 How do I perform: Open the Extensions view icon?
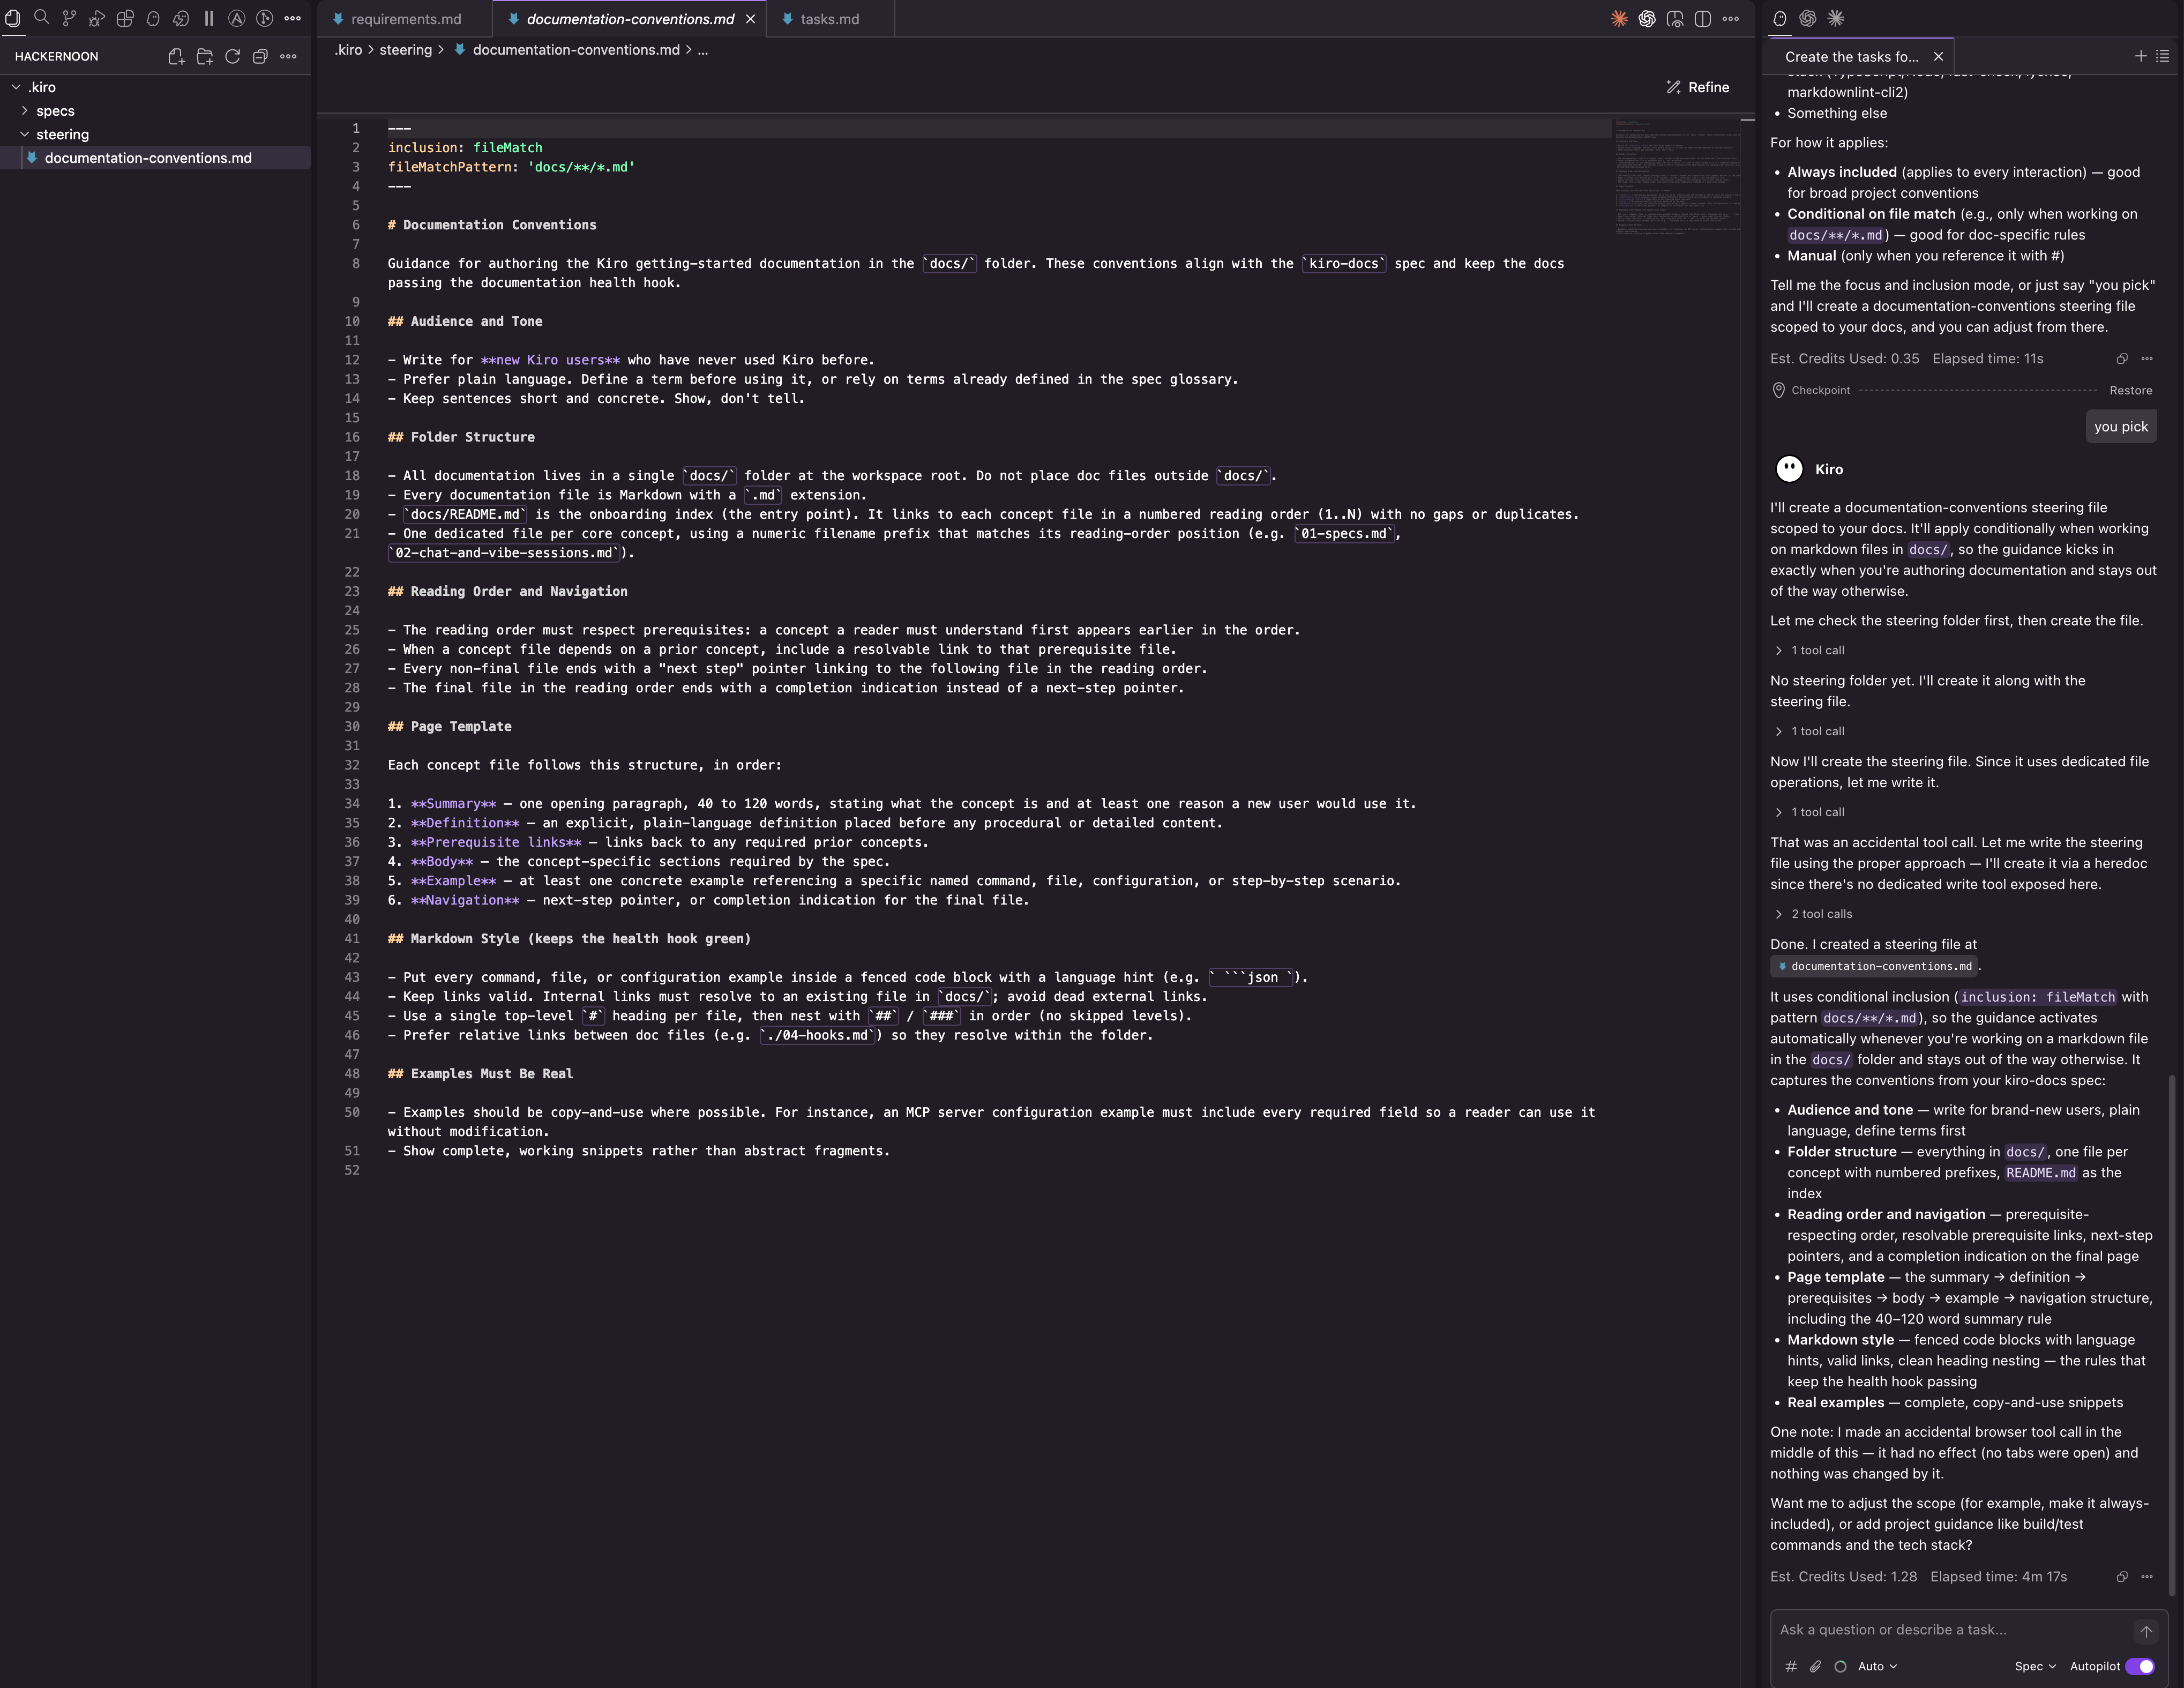(x=125, y=18)
